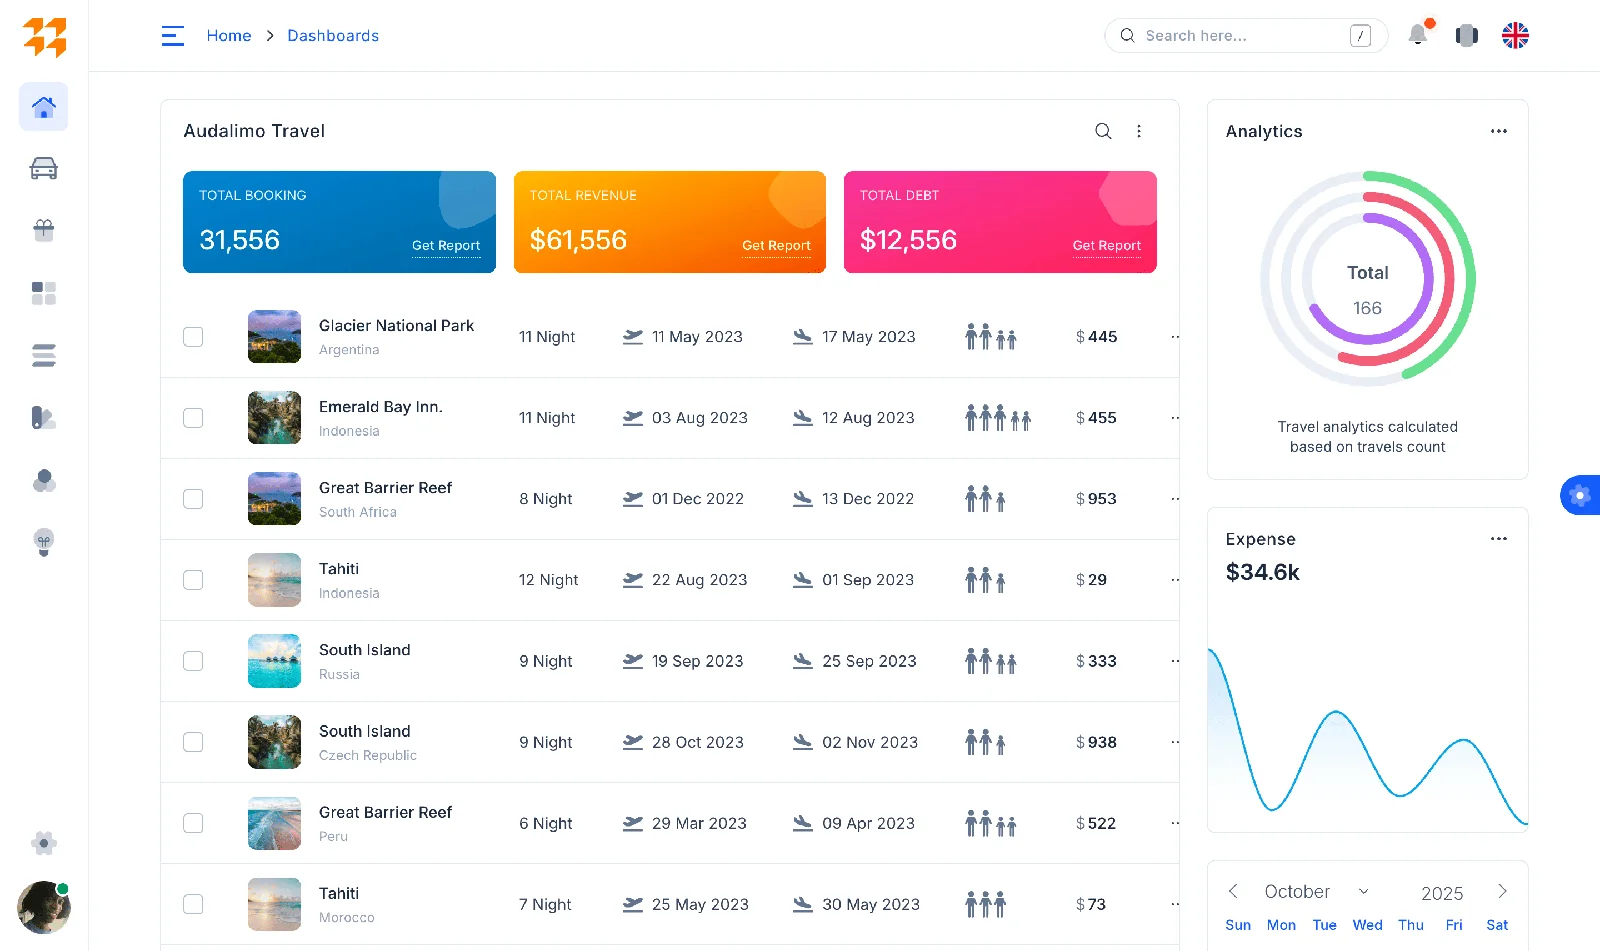Open the UK flag language selector

point(1516,36)
